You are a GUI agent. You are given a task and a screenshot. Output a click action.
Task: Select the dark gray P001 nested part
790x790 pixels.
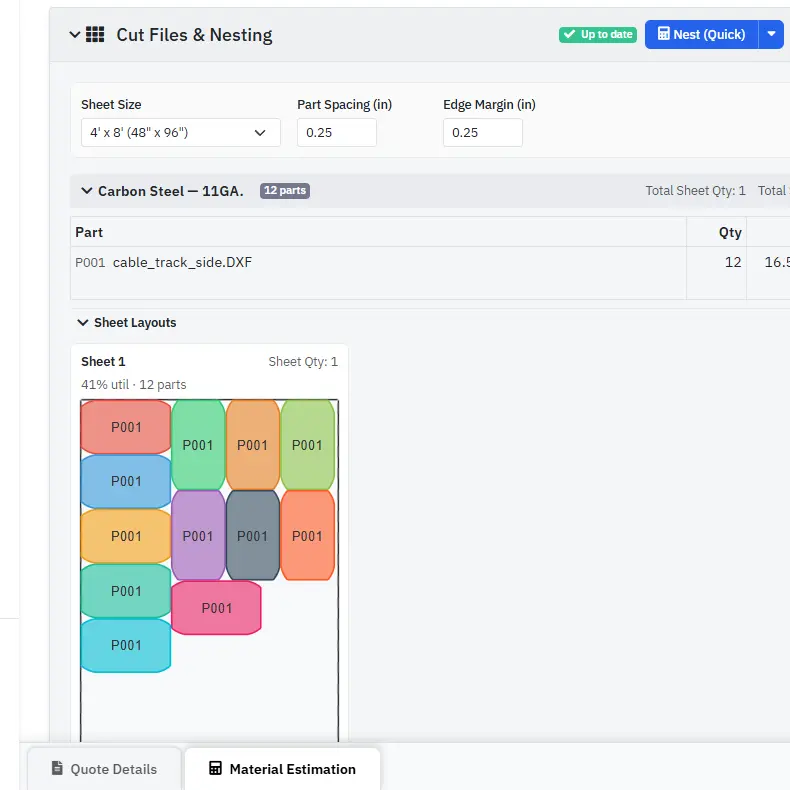tap(253, 536)
